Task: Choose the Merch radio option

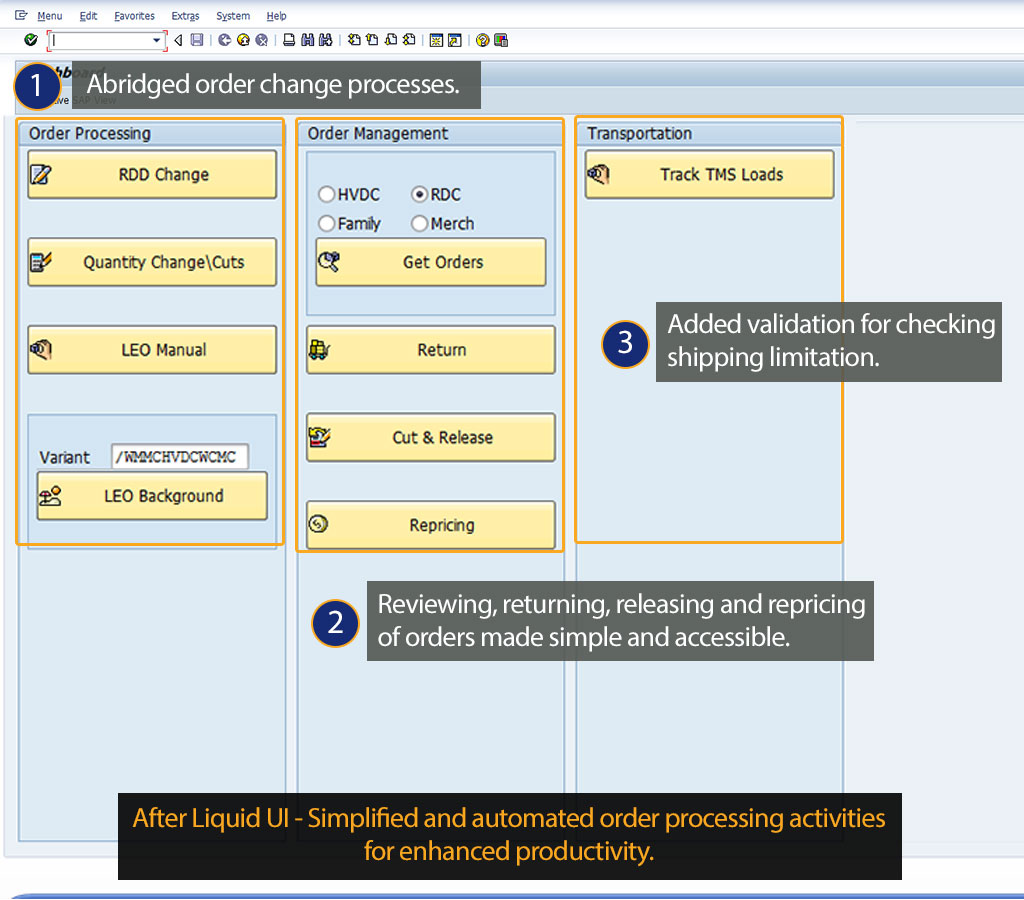Action: [x=420, y=224]
